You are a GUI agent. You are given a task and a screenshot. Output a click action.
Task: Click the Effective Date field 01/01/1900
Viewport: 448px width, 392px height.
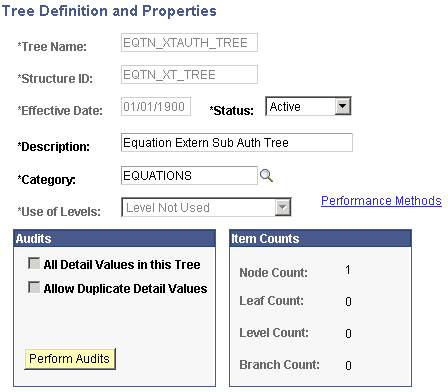pos(156,107)
